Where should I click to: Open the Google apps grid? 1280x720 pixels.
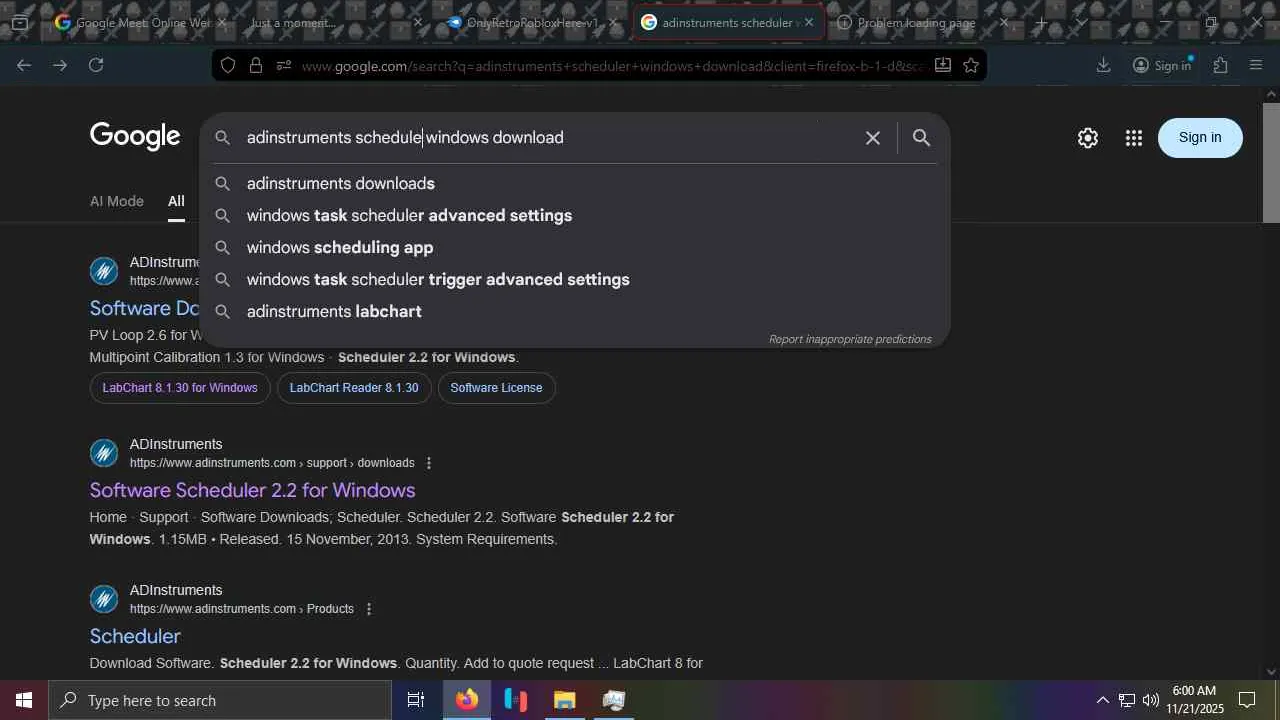pos(1133,138)
